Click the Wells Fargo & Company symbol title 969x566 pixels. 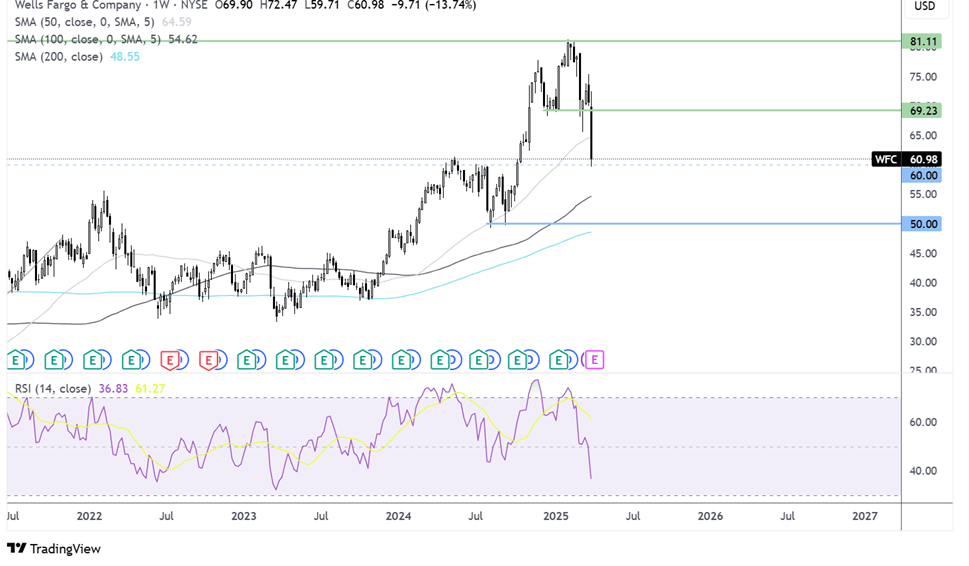point(78,6)
